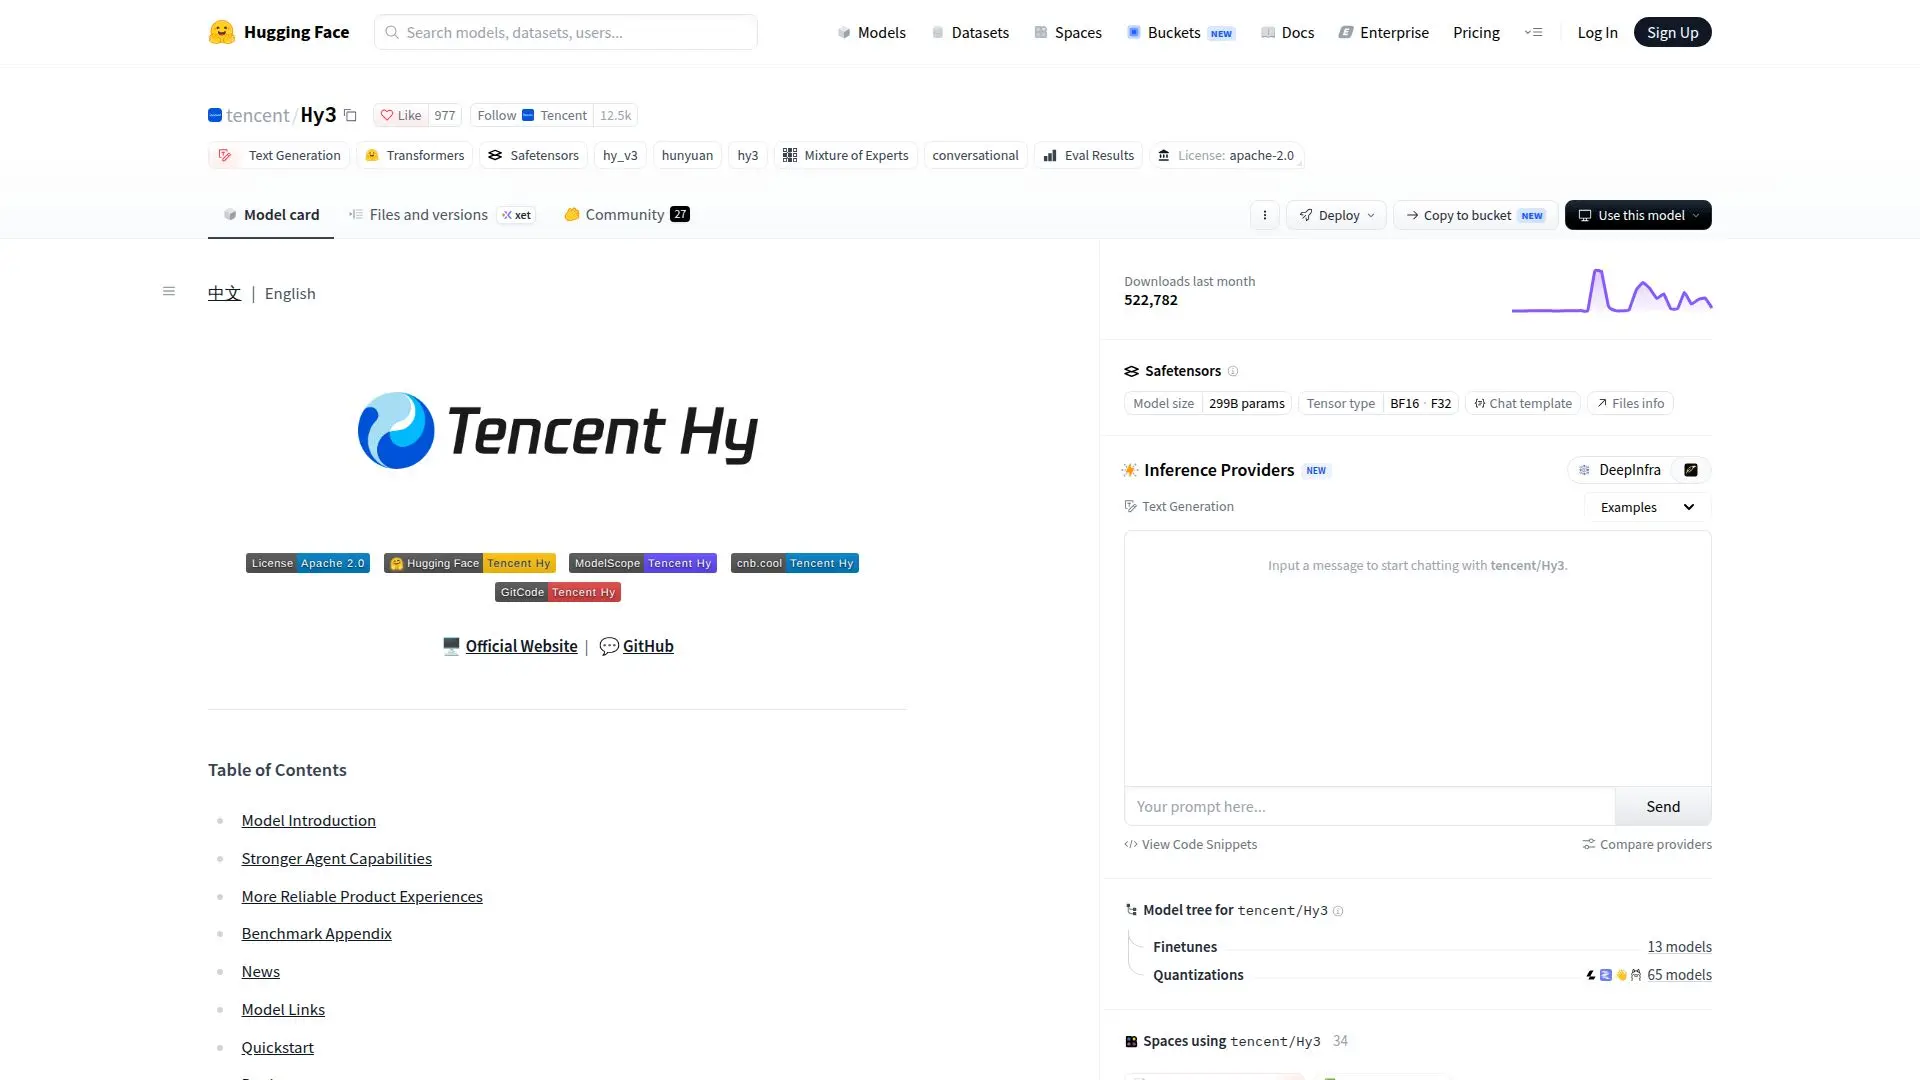Click the Tencent Hy logo image
This screenshot has height=1080, width=1920.
tap(557, 431)
